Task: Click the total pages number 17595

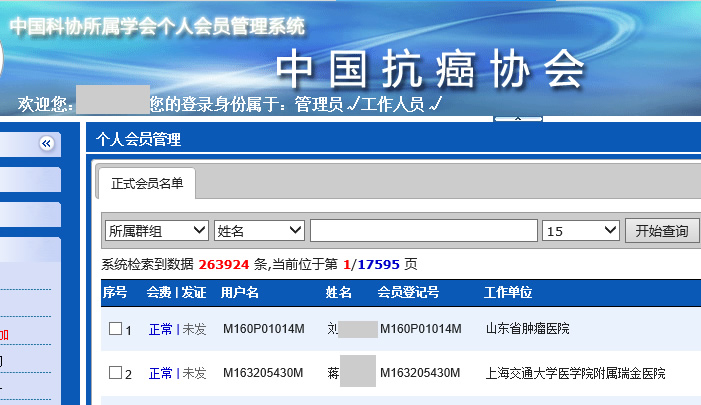Action: coord(378,265)
